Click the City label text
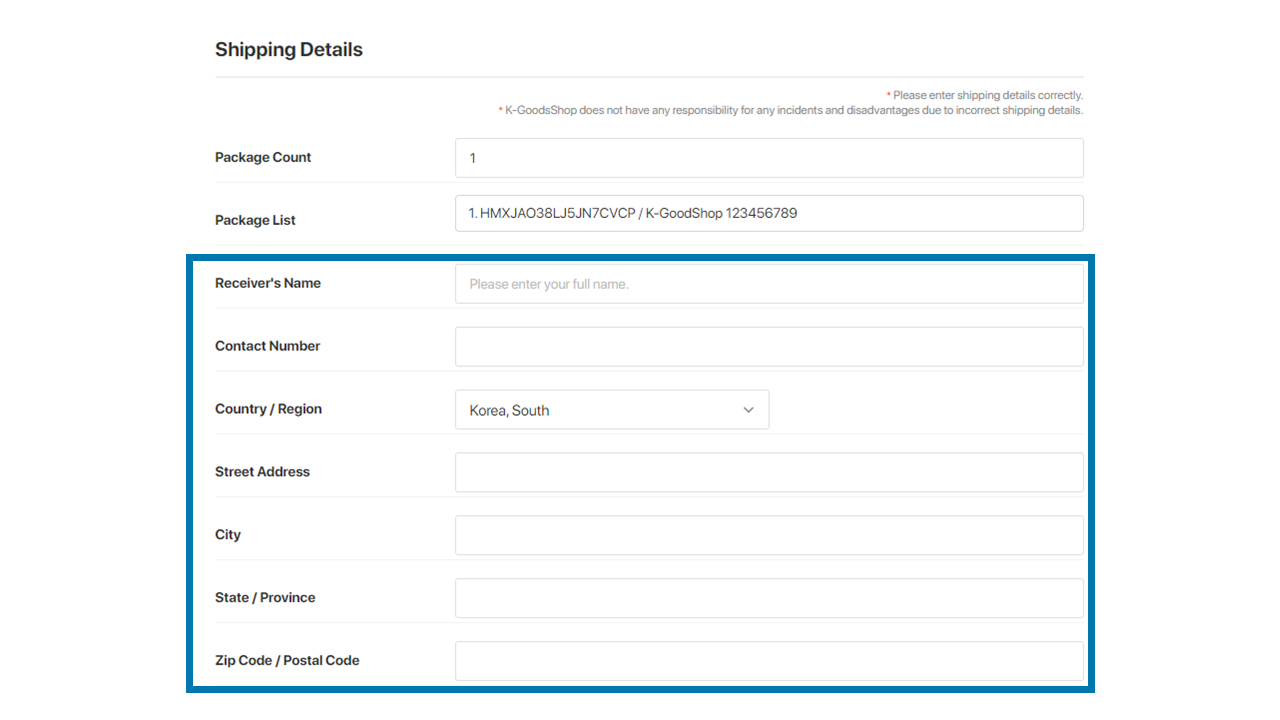Screen dimensions: 1280x720 click(x=228, y=535)
